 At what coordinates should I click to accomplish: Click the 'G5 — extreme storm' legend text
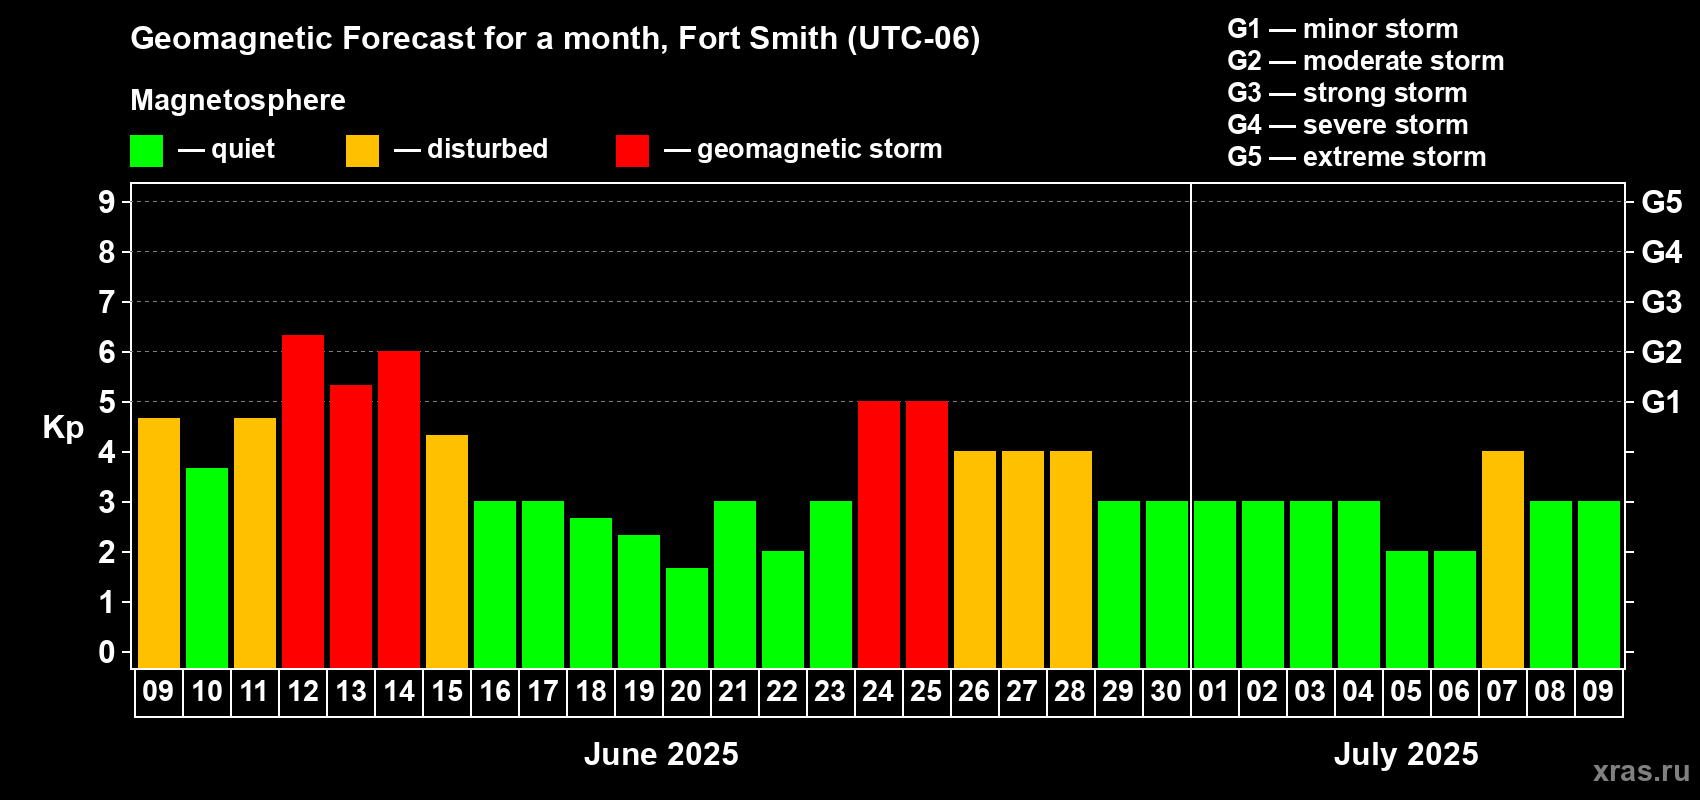[1357, 157]
